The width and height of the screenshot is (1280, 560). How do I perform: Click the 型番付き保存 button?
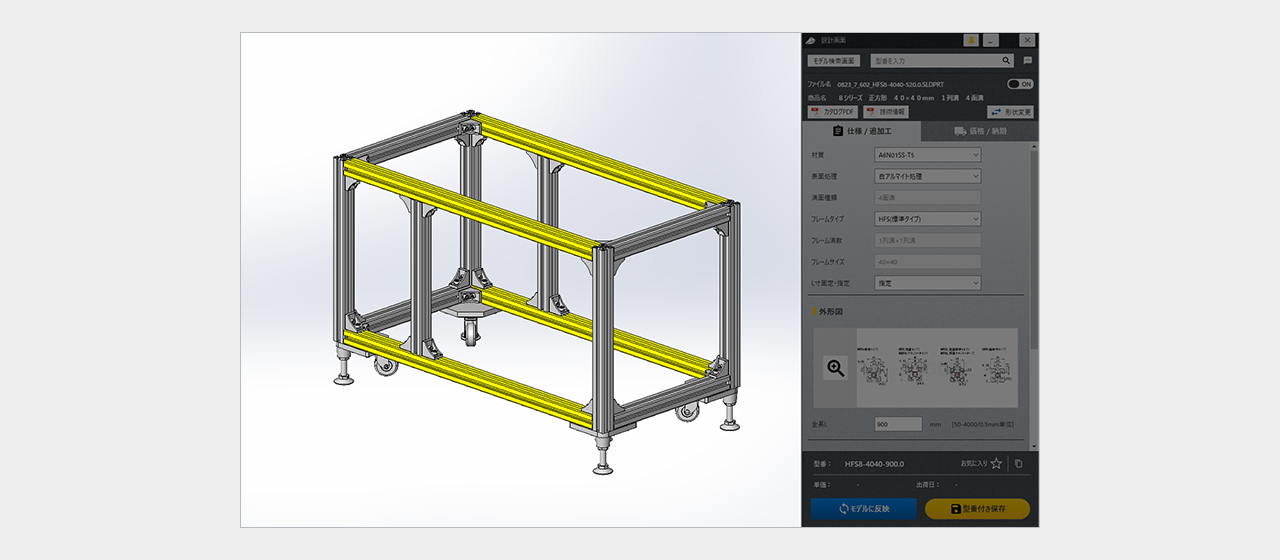pyautogui.click(x=977, y=509)
